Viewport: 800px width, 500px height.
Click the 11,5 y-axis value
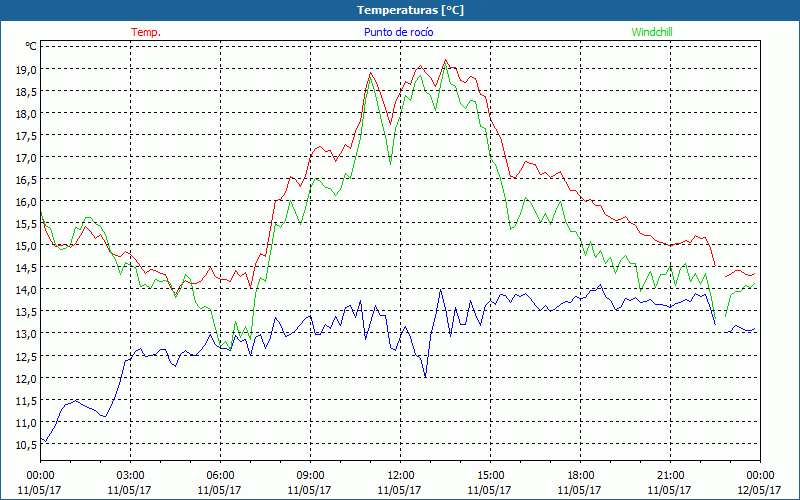tap(26, 401)
